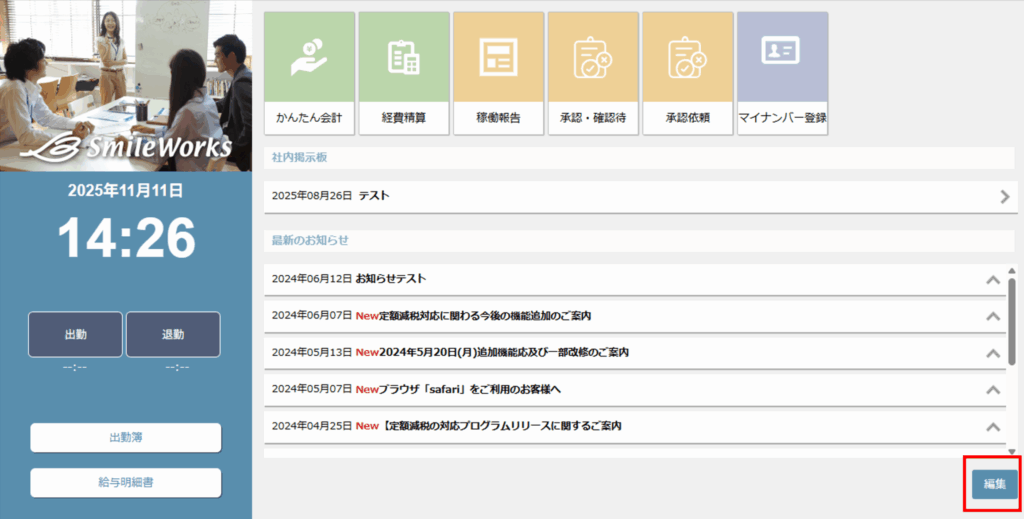The width and height of the screenshot is (1024, 519).
Task: Click the SmileWorks logo
Action: [126, 149]
